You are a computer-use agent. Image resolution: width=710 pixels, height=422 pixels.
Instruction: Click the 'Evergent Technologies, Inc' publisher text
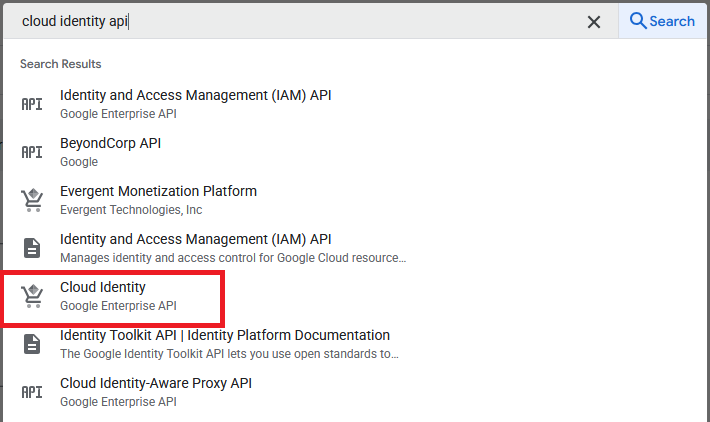131,210
